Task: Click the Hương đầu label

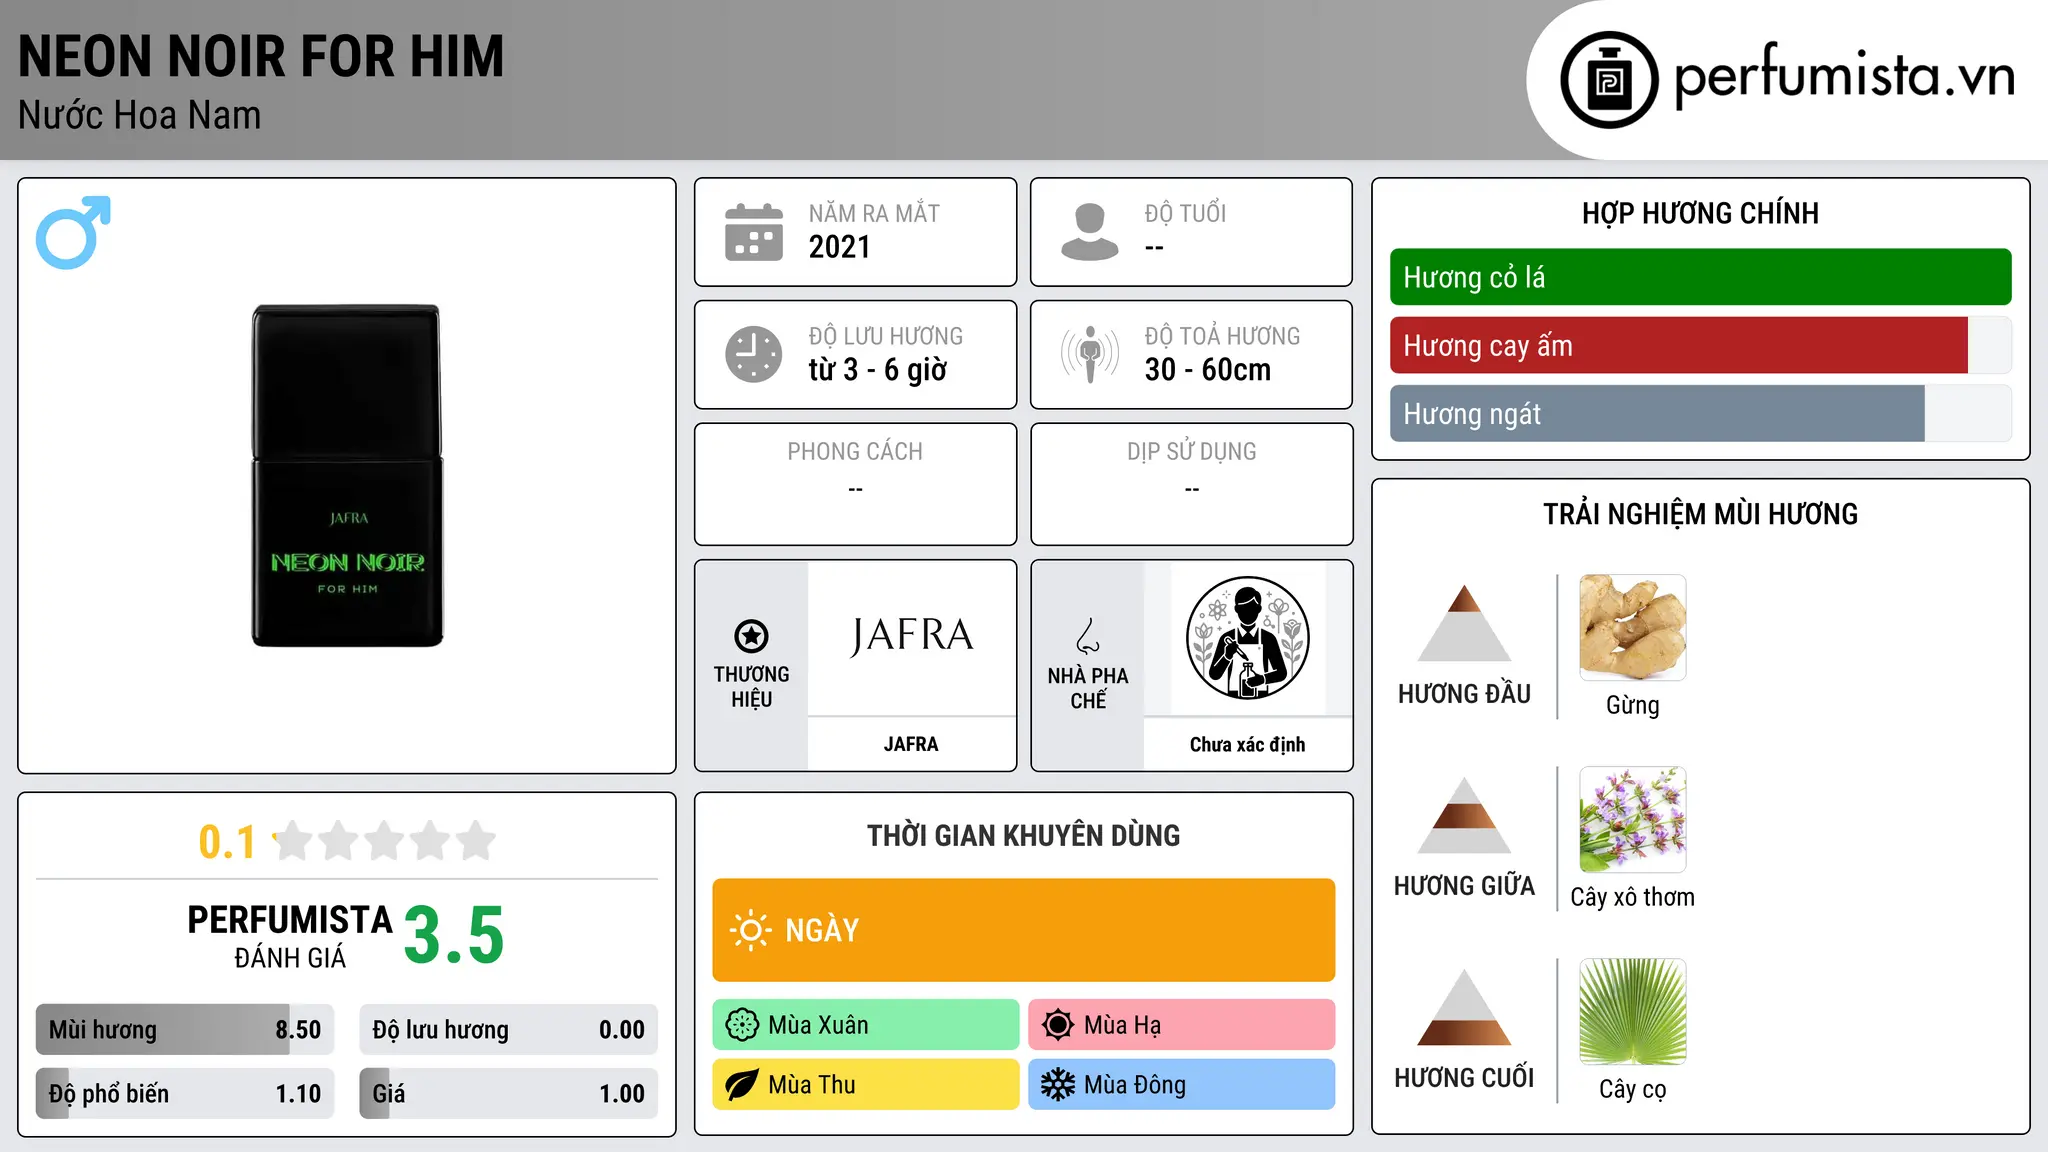Action: (1464, 694)
